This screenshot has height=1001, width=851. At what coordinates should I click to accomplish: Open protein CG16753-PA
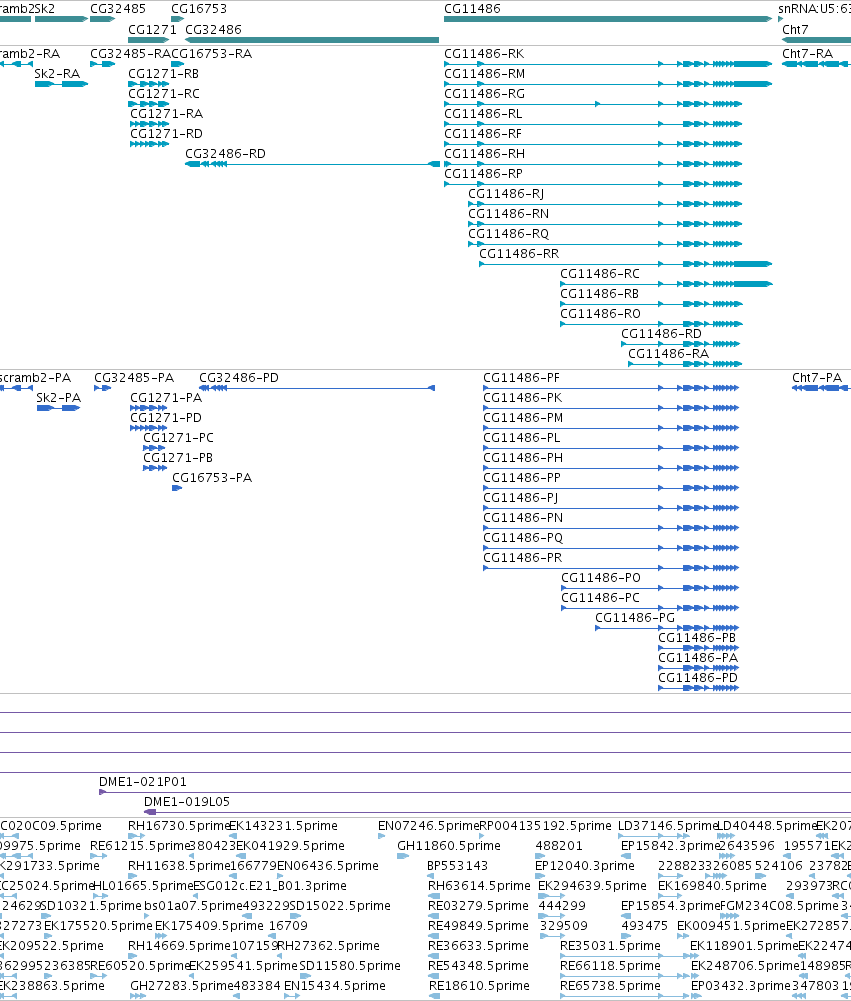[212, 478]
